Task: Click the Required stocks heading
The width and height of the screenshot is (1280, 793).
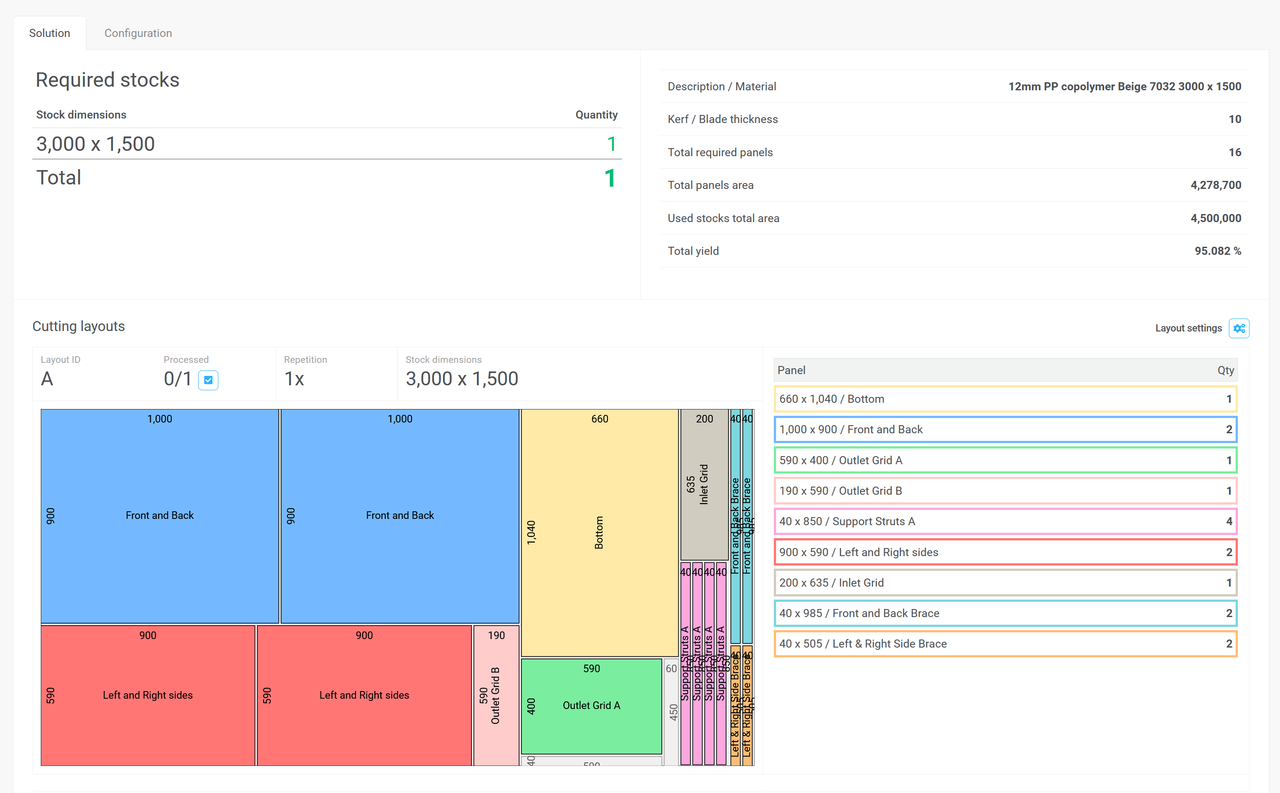Action: 108,80
